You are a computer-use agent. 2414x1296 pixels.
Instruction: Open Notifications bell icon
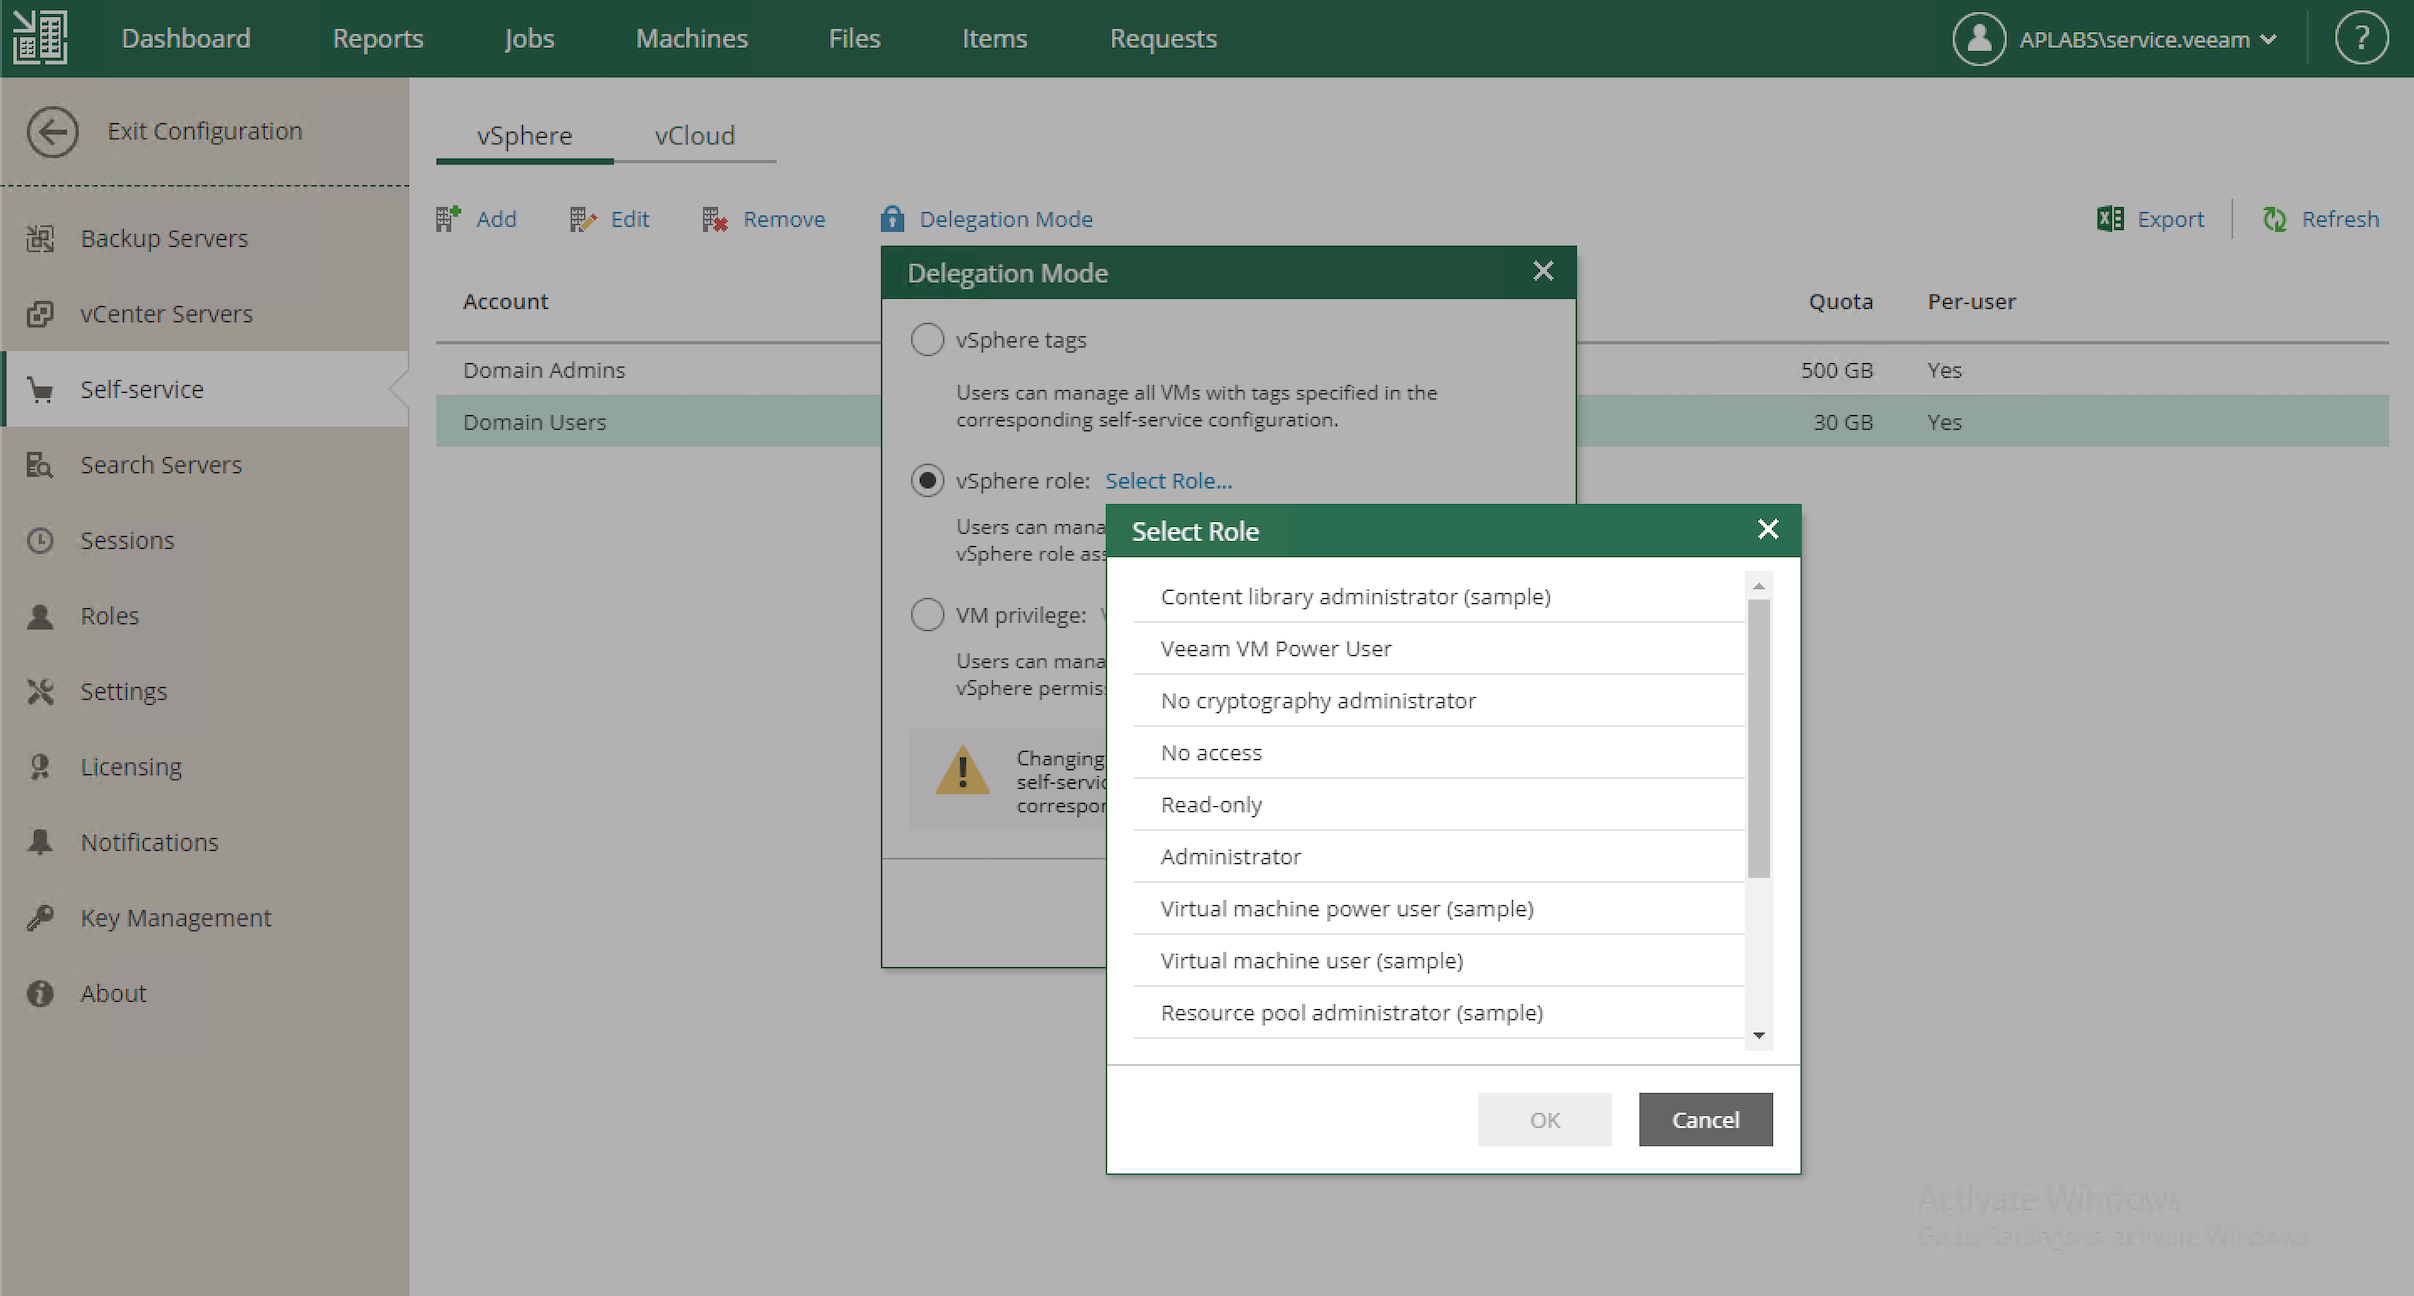(x=40, y=842)
